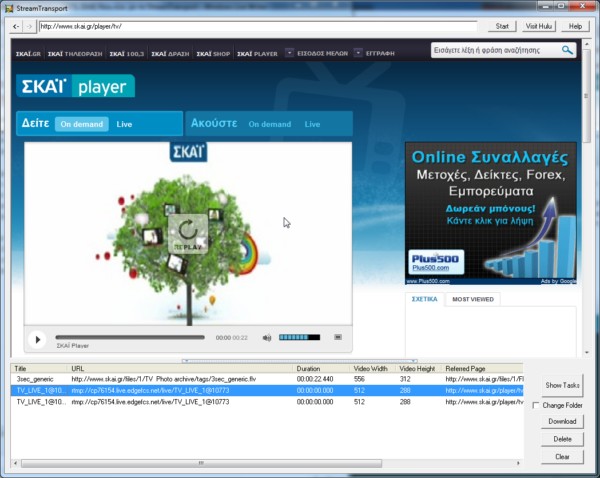Select highlighted TV_LIVE_1@10773 row
Viewport: 600px width, 478px height.
pos(267,390)
